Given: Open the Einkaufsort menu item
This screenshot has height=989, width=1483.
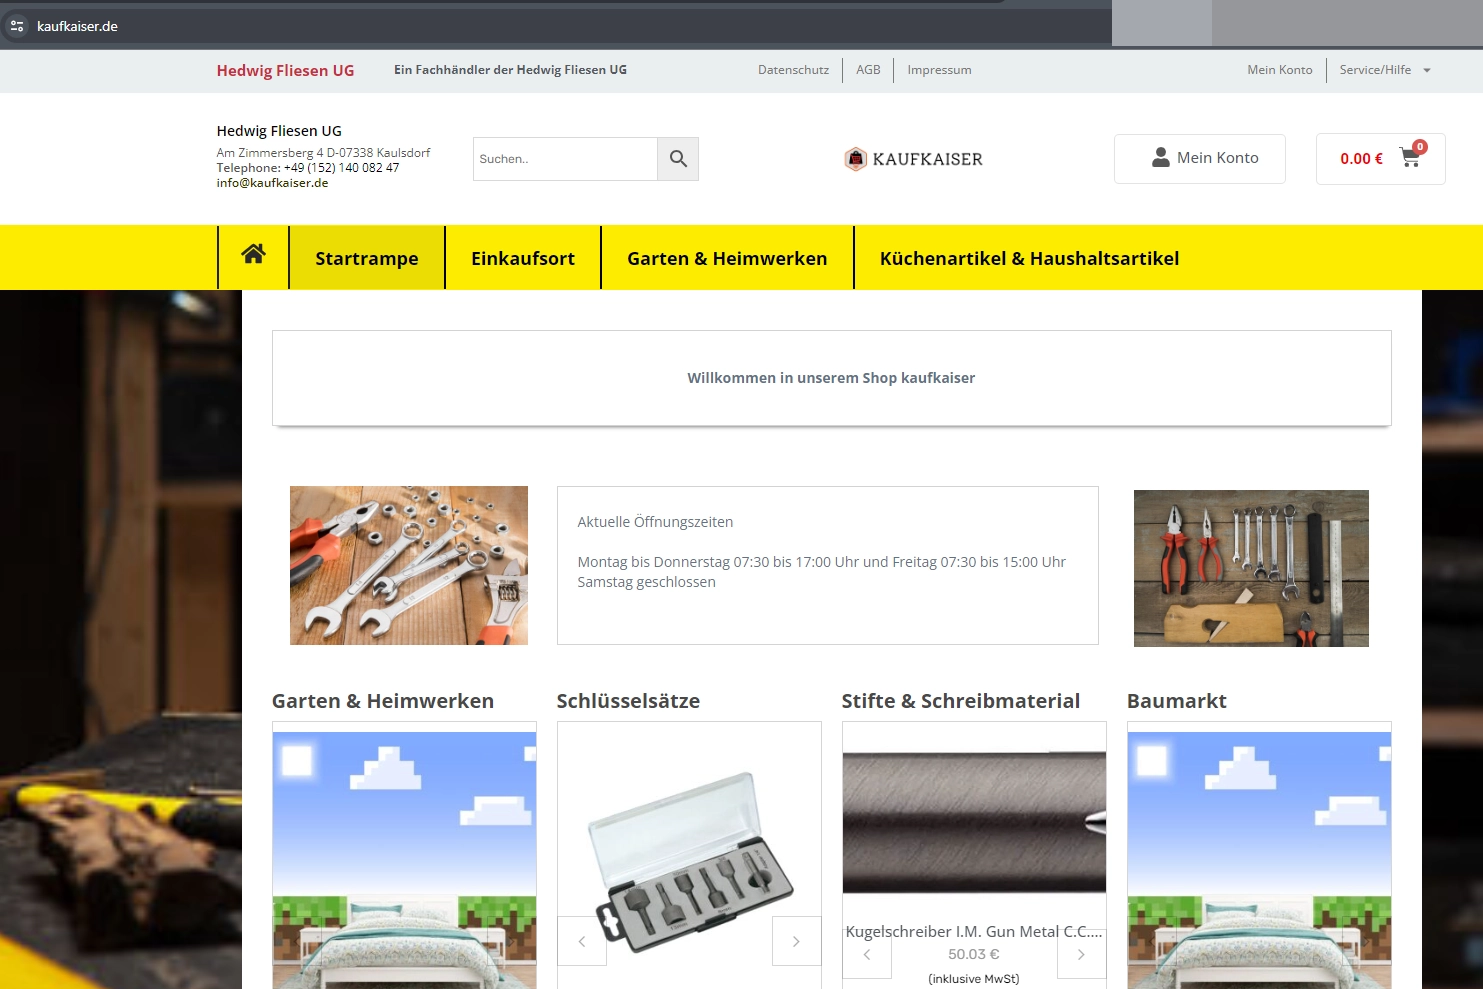Looking at the screenshot, I should pyautogui.click(x=522, y=258).
